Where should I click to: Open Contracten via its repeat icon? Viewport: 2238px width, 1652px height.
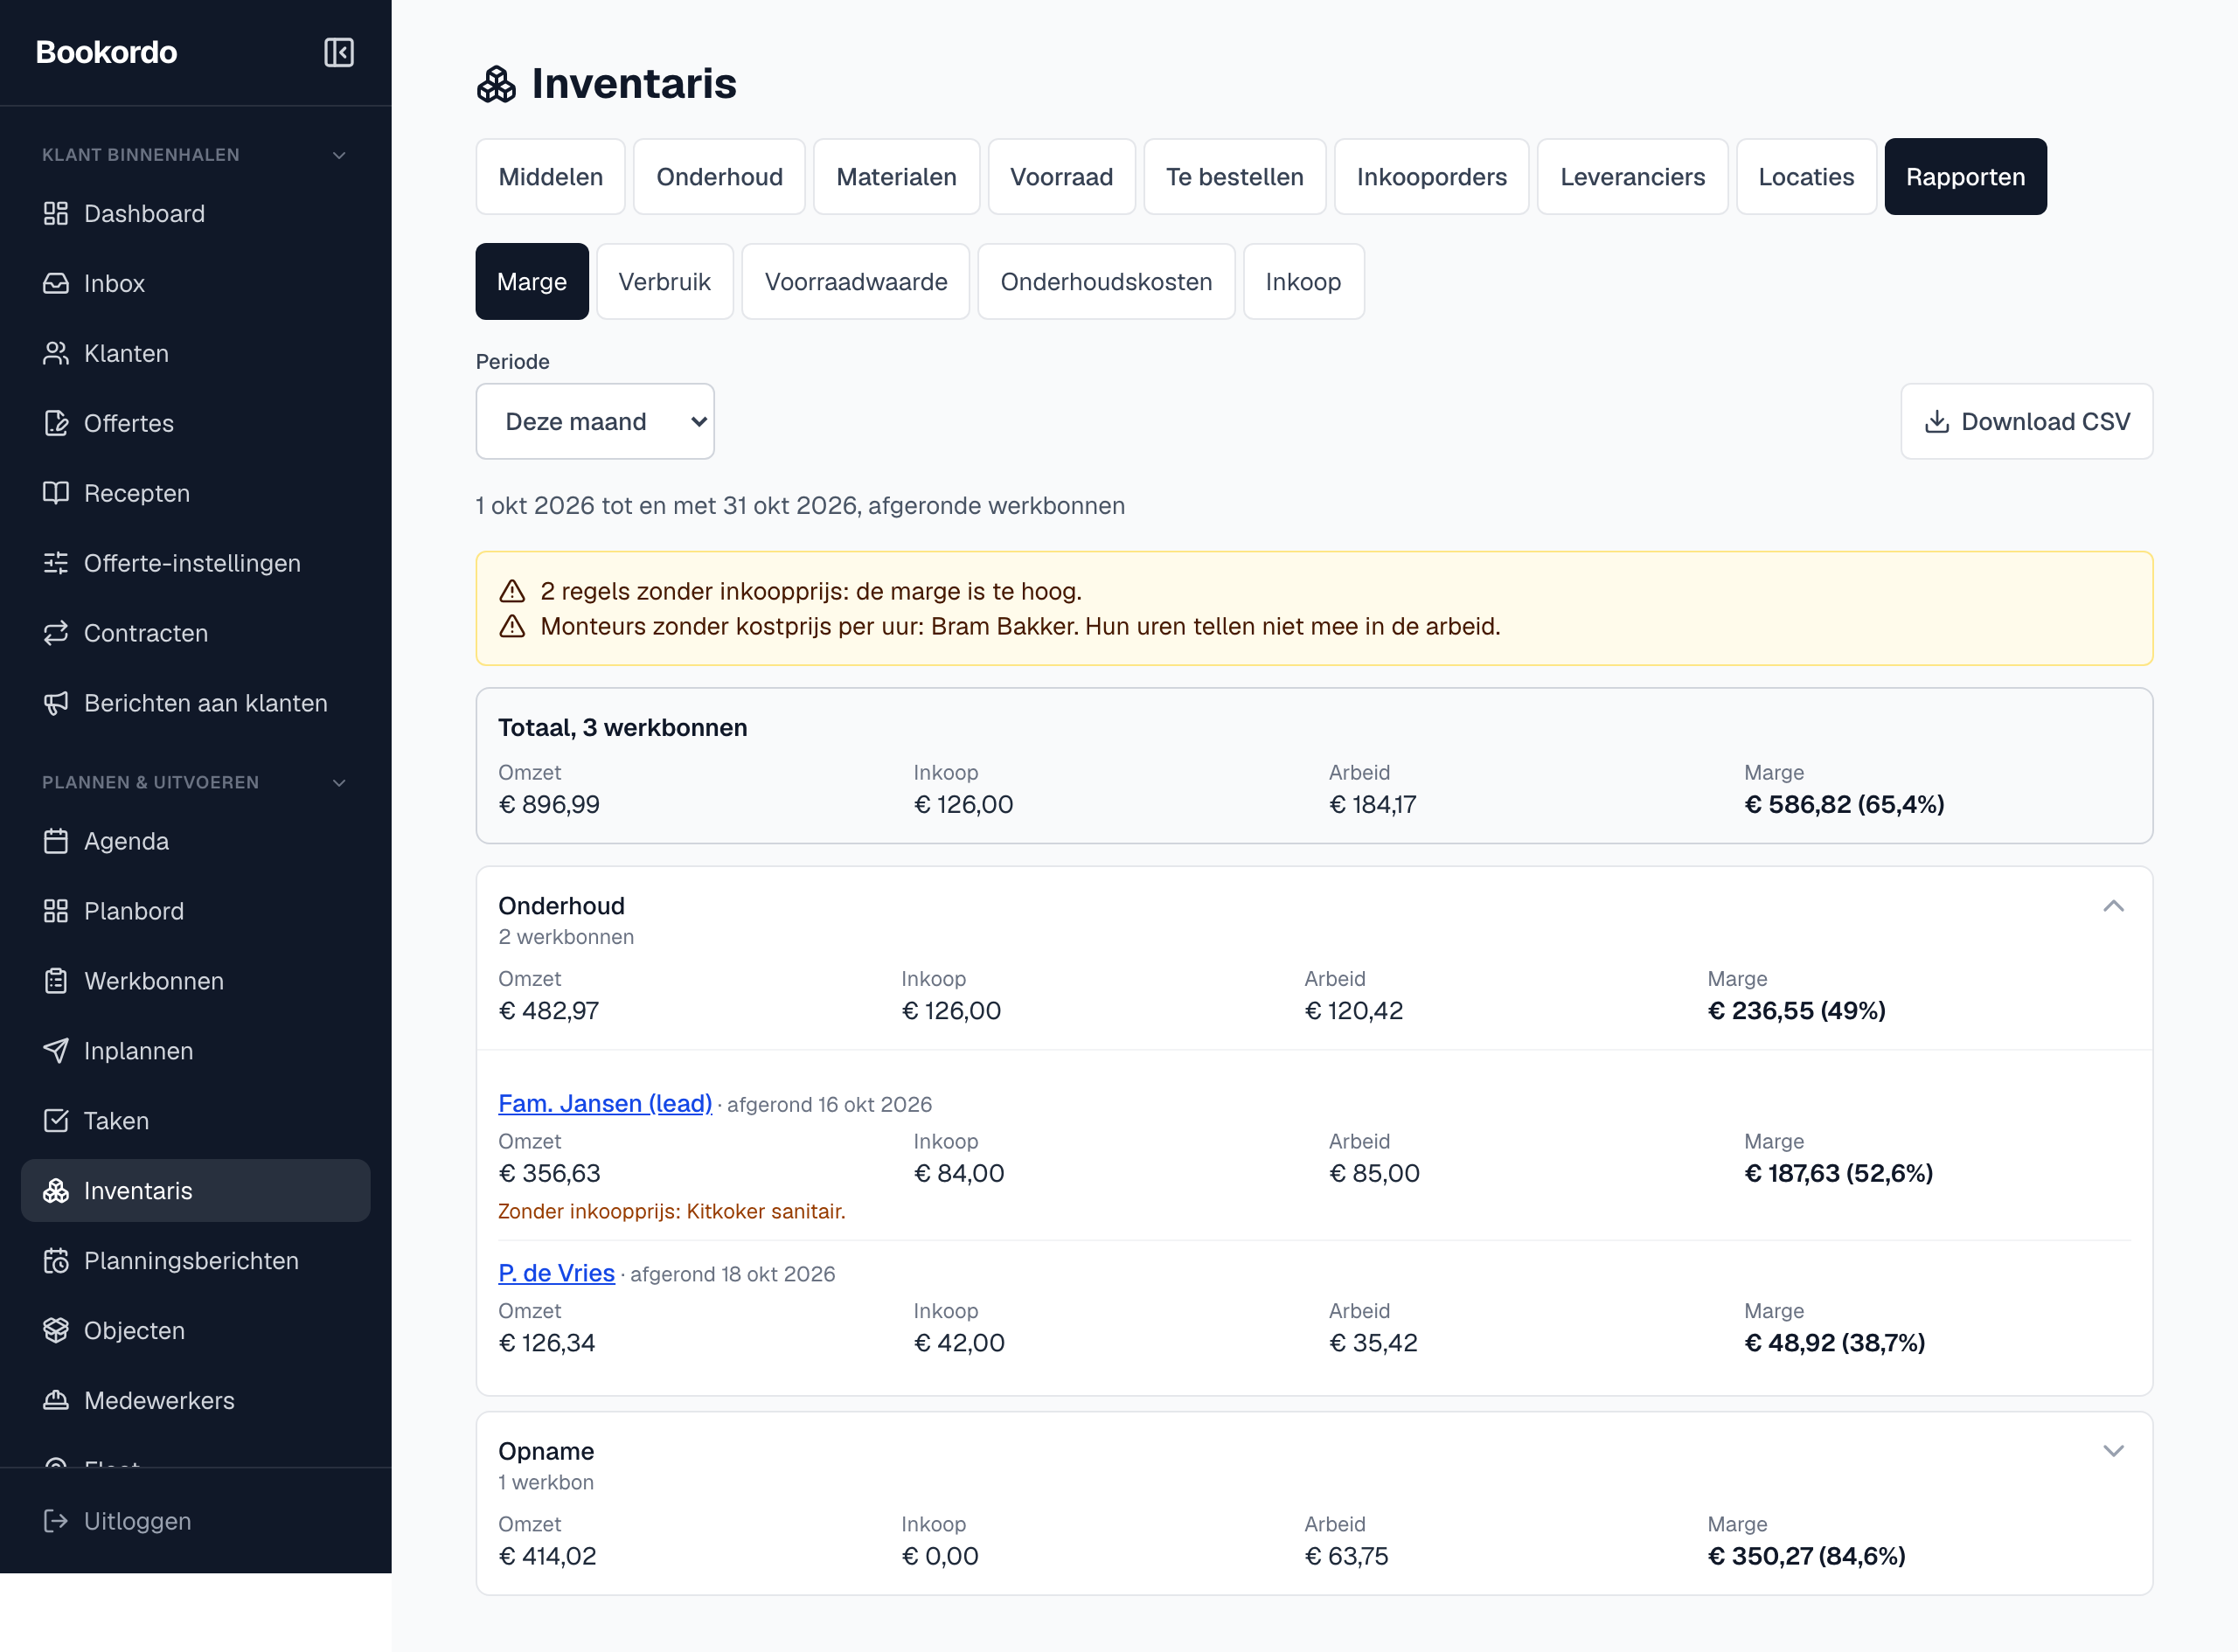(56, 633)
